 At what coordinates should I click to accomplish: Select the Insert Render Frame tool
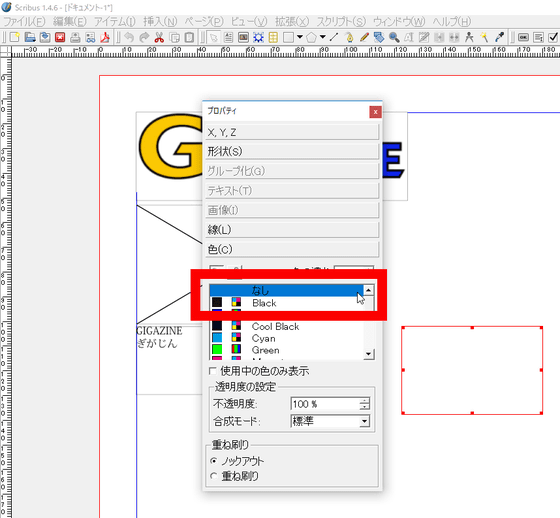click(258, 37)
